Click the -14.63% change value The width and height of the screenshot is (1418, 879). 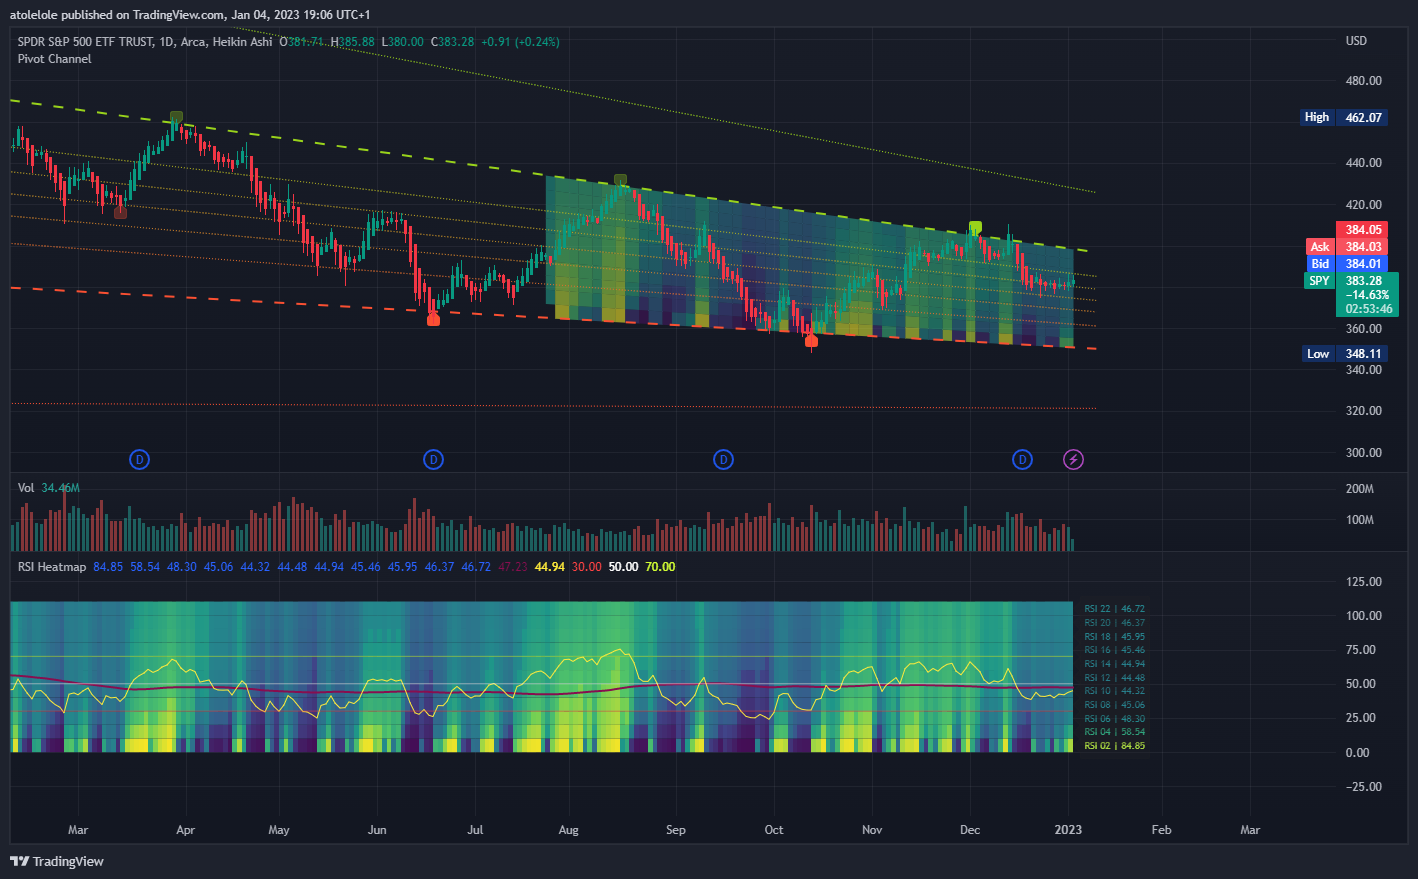pyautogui.click(x=1367, y=295)
